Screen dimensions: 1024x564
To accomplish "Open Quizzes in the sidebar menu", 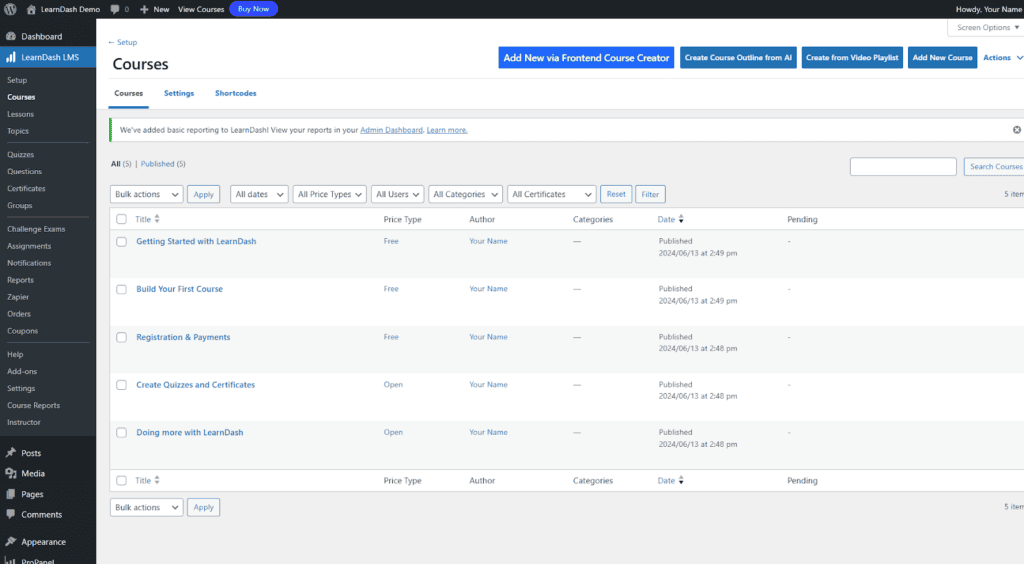I will click(20, 155).
